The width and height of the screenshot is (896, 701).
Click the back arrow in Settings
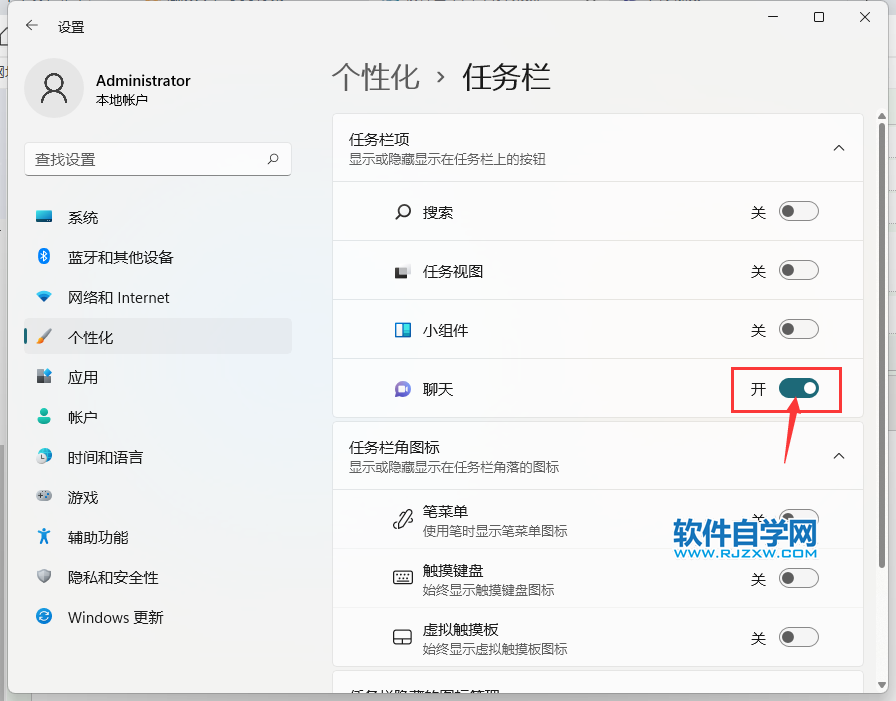(32, 27)
